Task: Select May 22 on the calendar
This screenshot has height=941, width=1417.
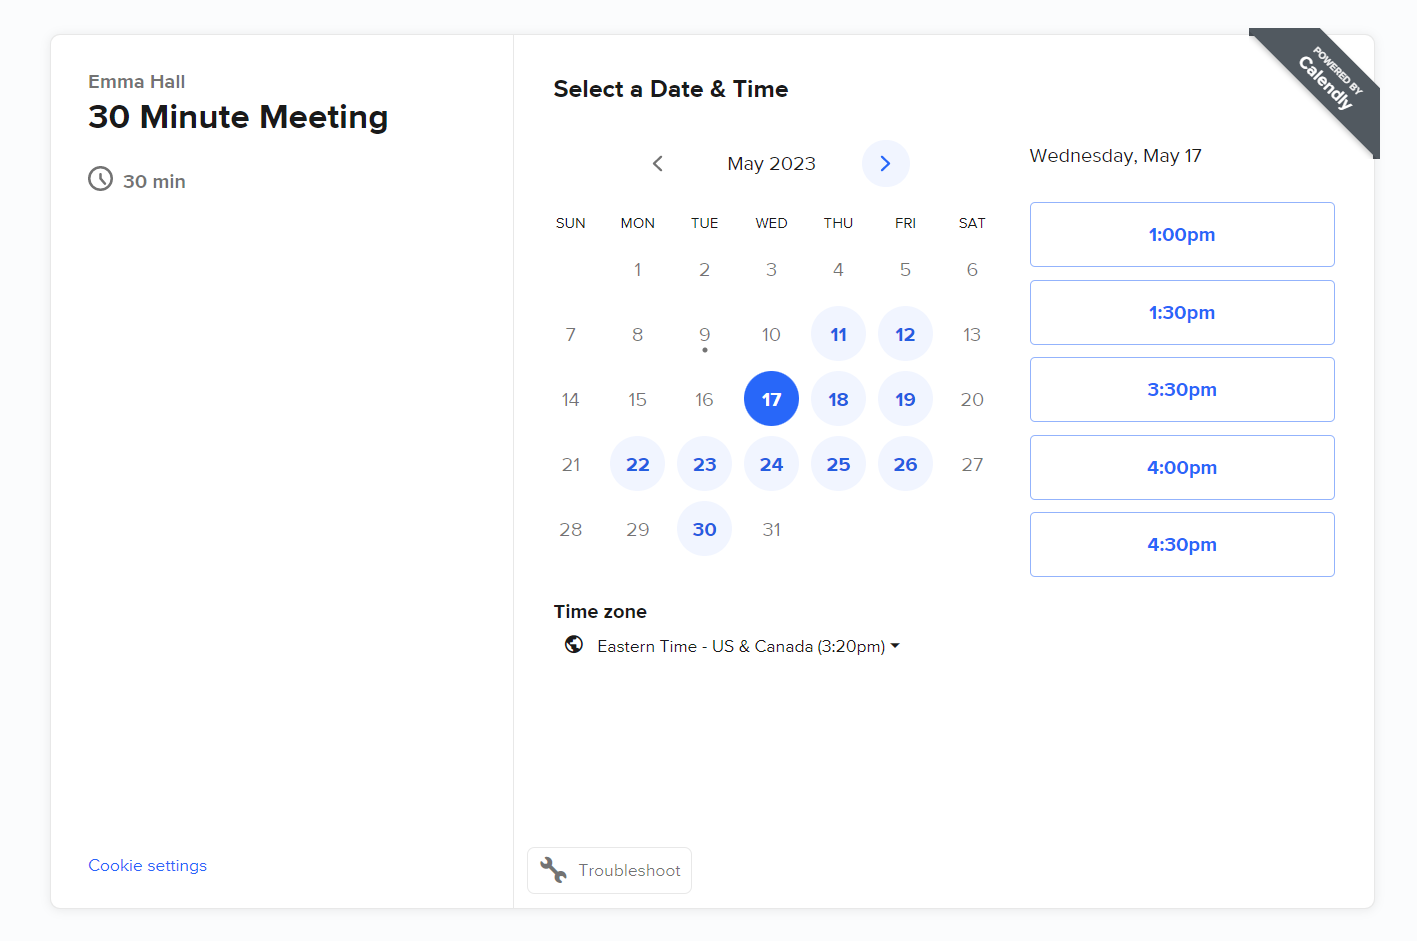Action: click(638, 464)
